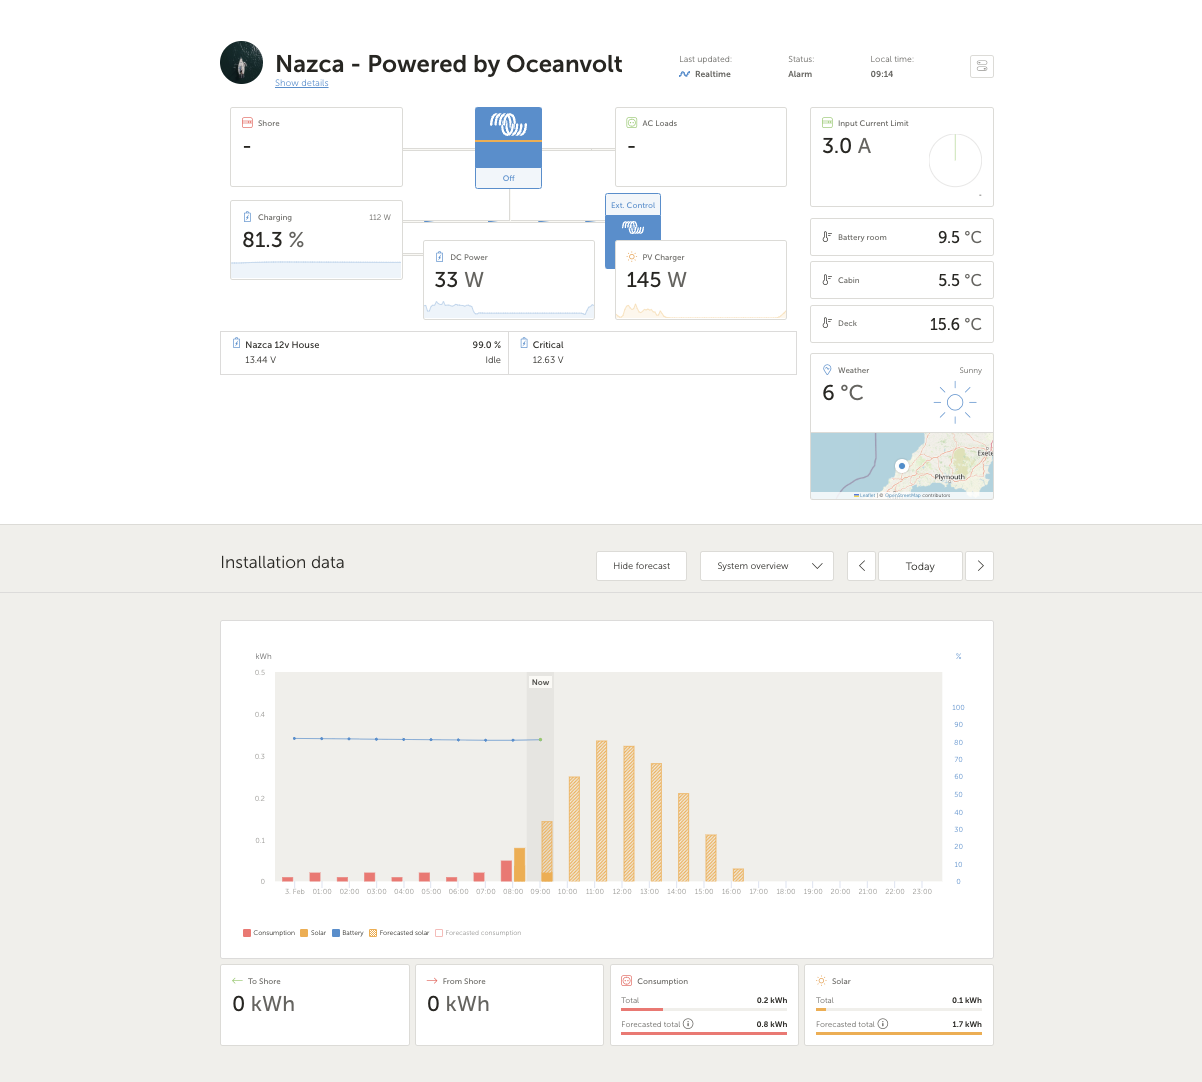Click the Input Current Limit dial
Screen dimensions: 1202x1082
[x=955, y=160]
